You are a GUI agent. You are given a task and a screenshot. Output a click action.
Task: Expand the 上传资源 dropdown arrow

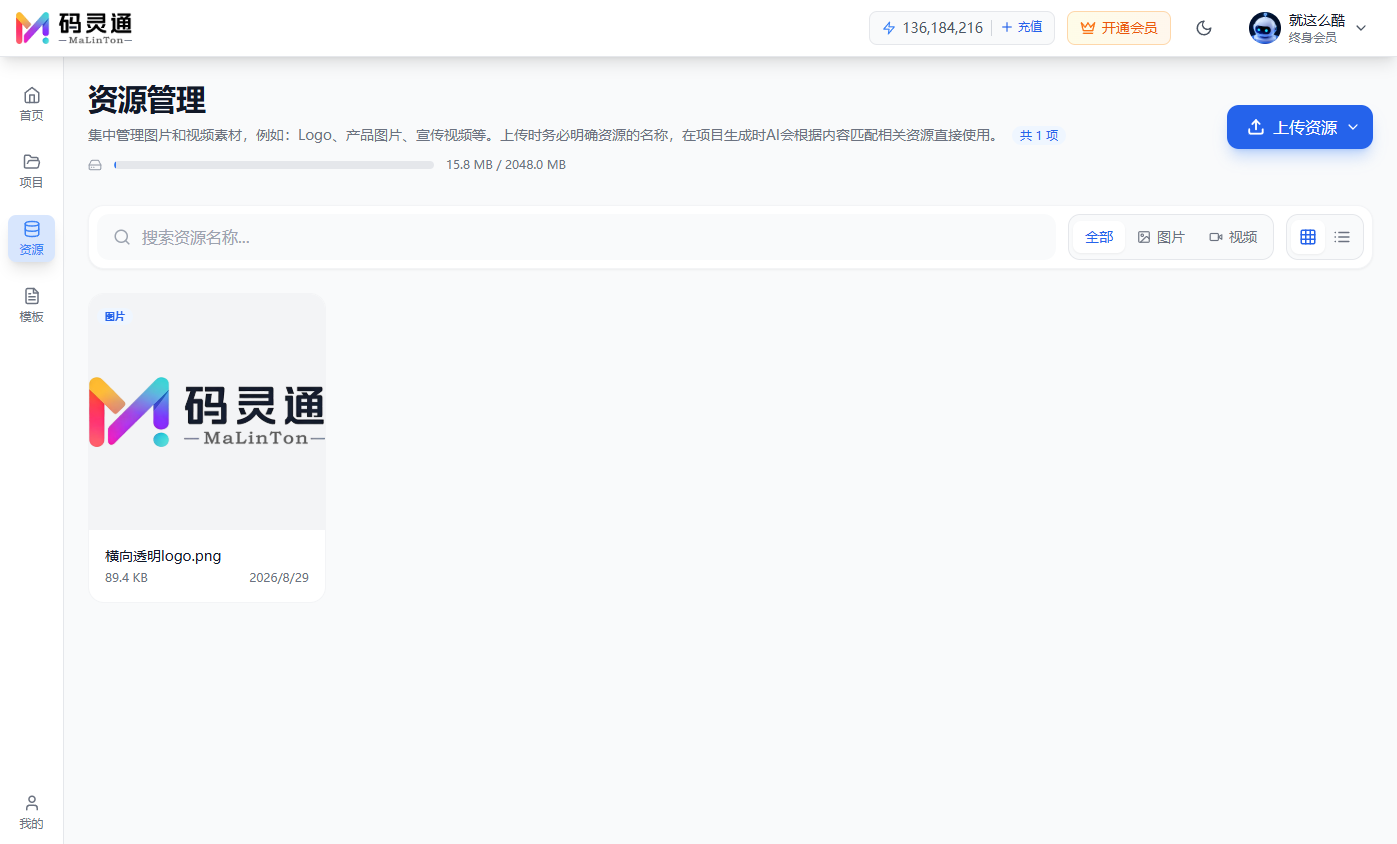(x=1353, y=127)
